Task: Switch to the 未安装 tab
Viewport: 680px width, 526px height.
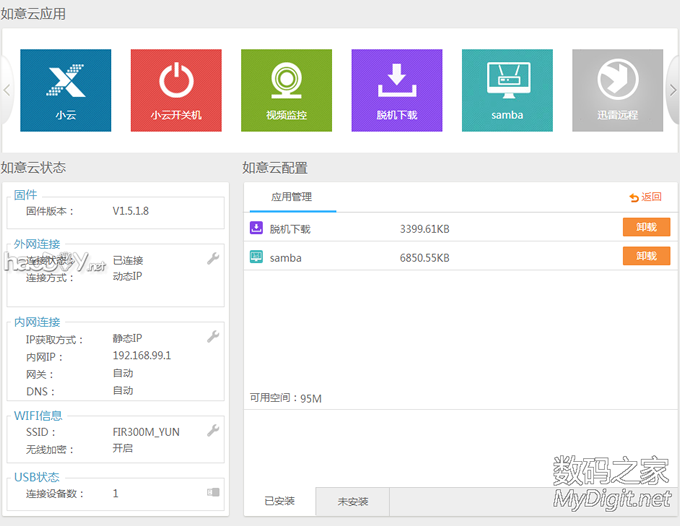Action: pos(352,501)
